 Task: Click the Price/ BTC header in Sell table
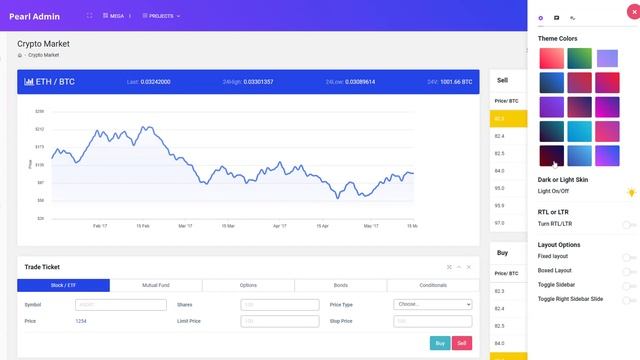point(506,101)
